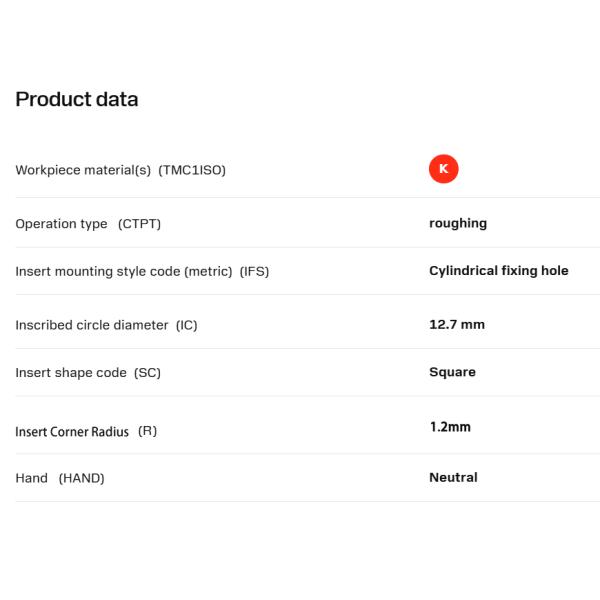The image size is (600, 600).
Task: Click the red K workpiece material icon
Action: click(443, 169)
